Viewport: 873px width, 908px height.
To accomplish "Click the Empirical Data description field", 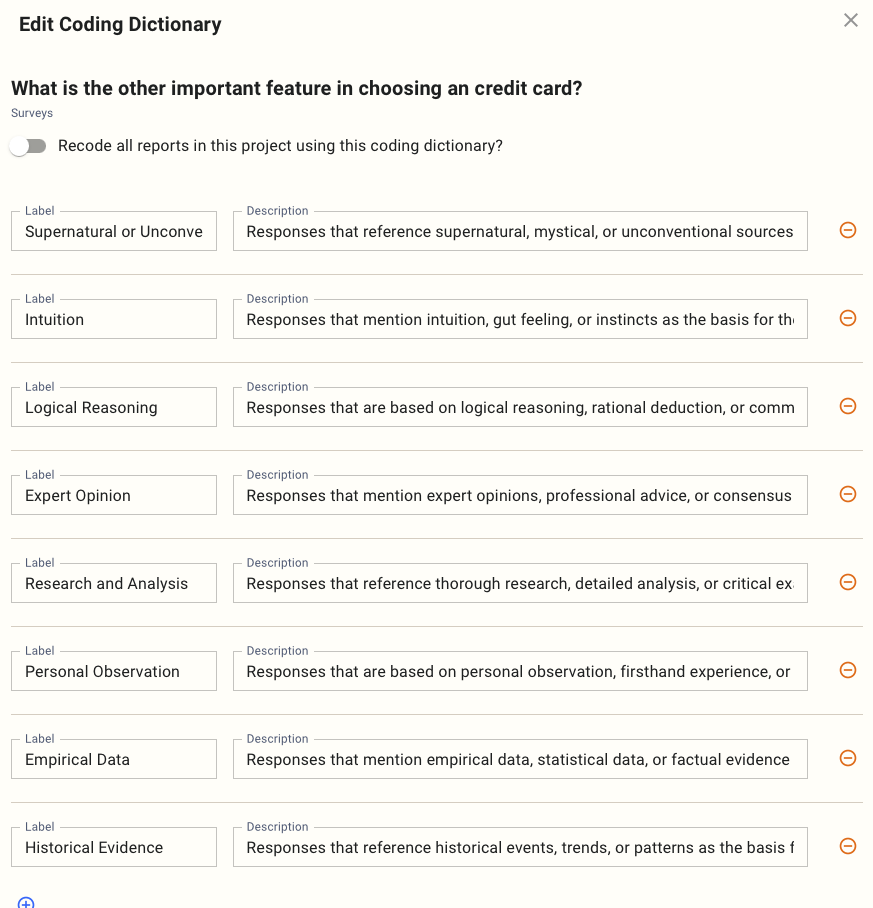I will click(x=520, y=760).
